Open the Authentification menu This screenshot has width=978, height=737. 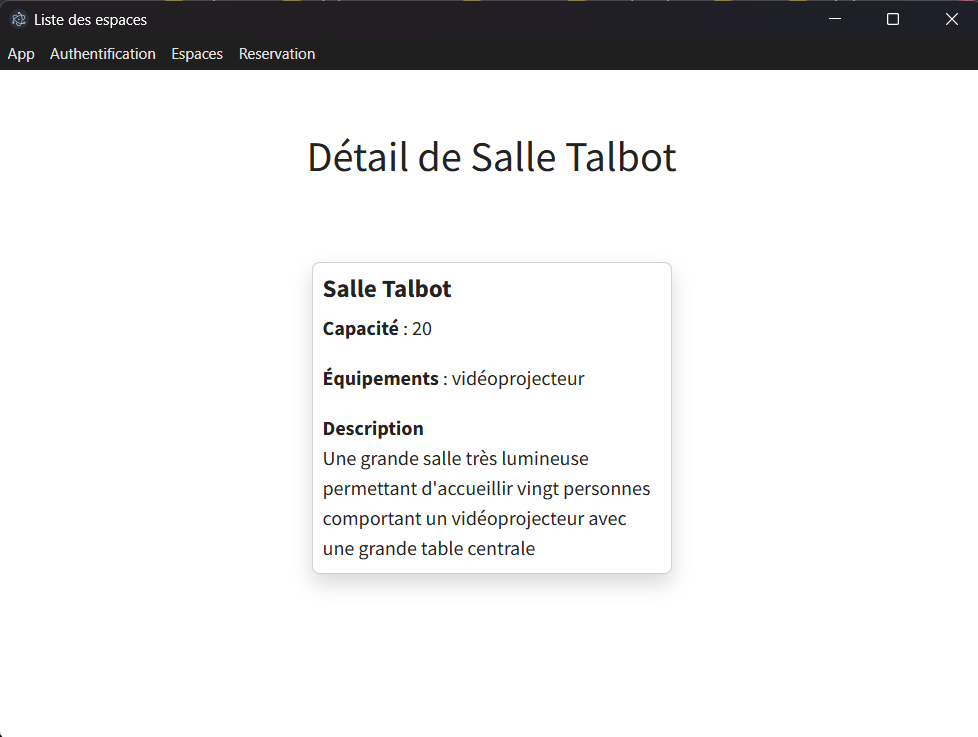pyautogui.click(x=103, y=54)
